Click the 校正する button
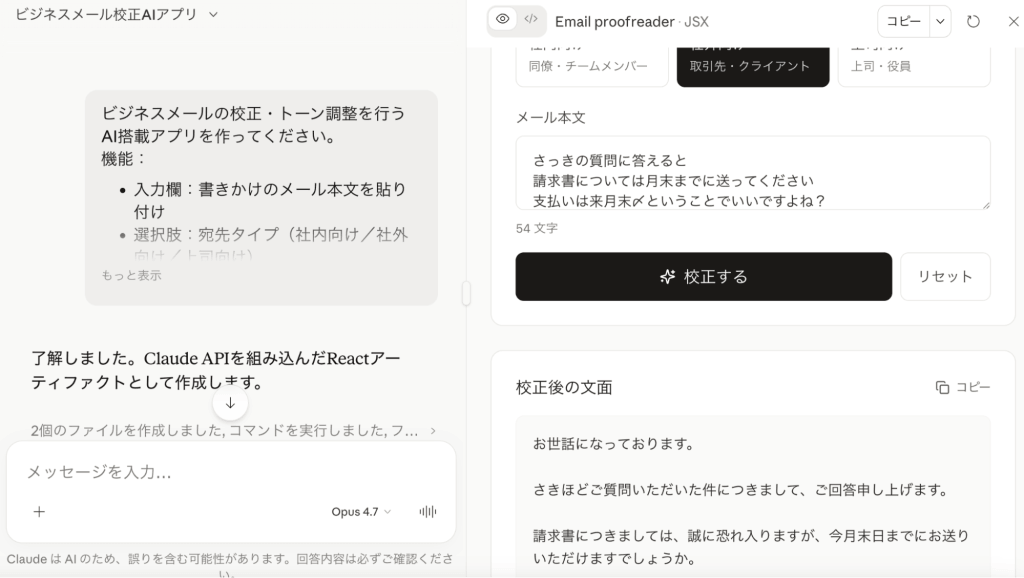The height and width of the screenshot is (578, 1024). (703, 277)
